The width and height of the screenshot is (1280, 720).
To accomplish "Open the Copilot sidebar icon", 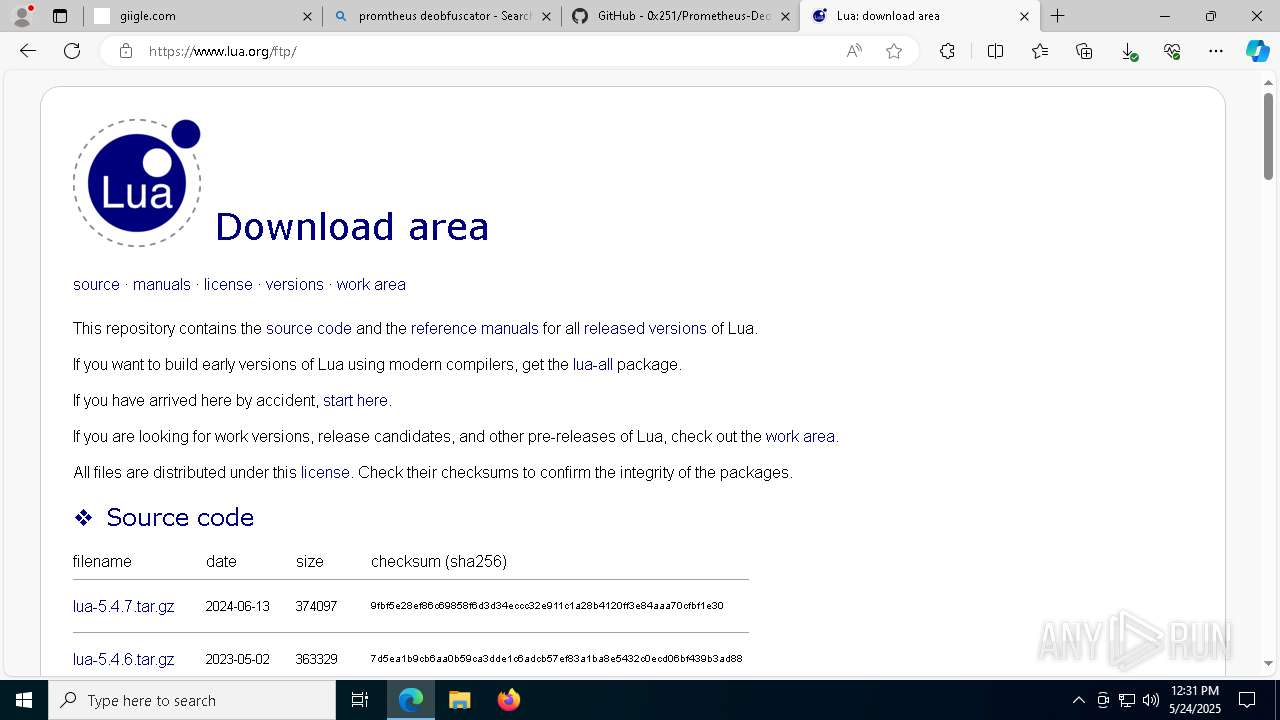I will point(1257,51).
